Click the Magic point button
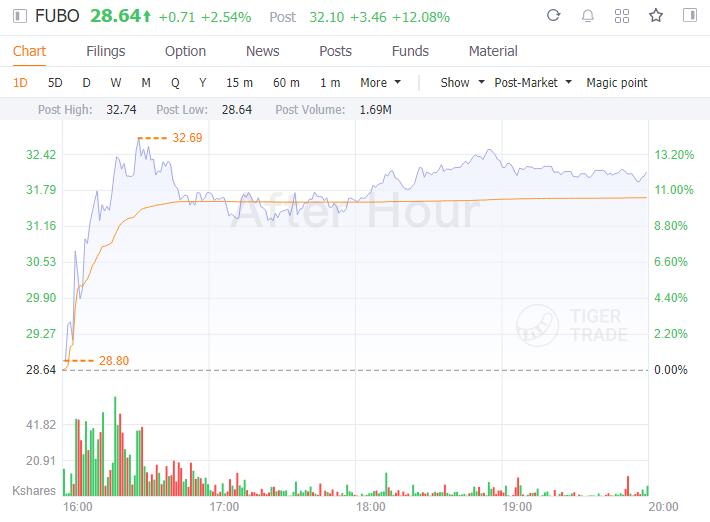The height and width of the screenshot is (522, 710). point(617,83)
